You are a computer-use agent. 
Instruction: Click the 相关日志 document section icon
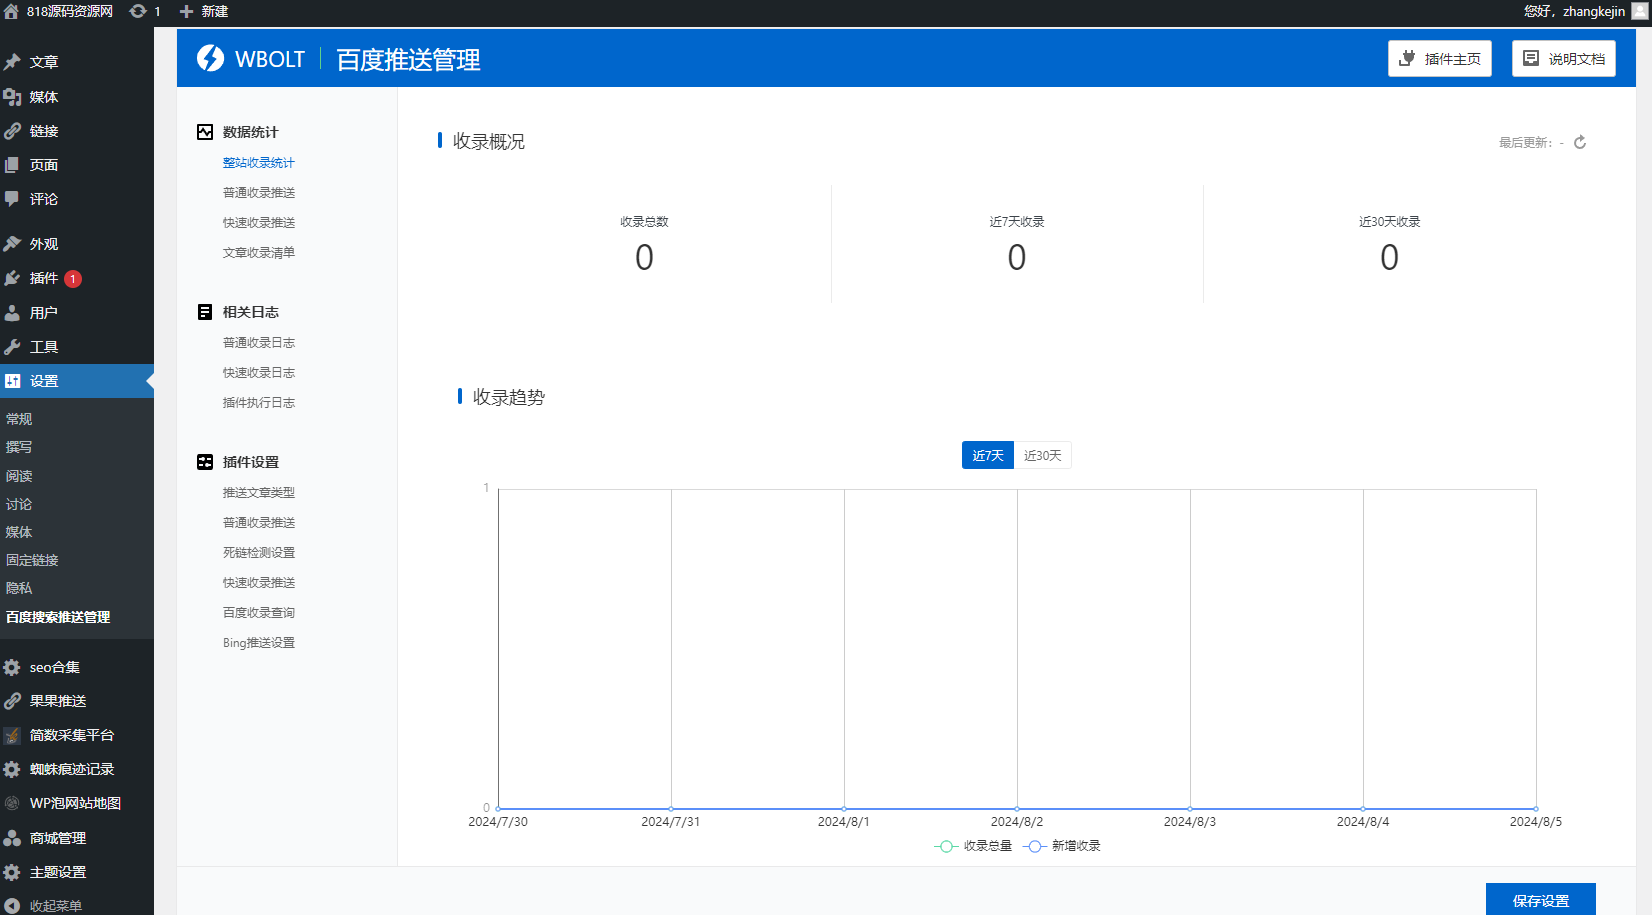click(205, 312)
